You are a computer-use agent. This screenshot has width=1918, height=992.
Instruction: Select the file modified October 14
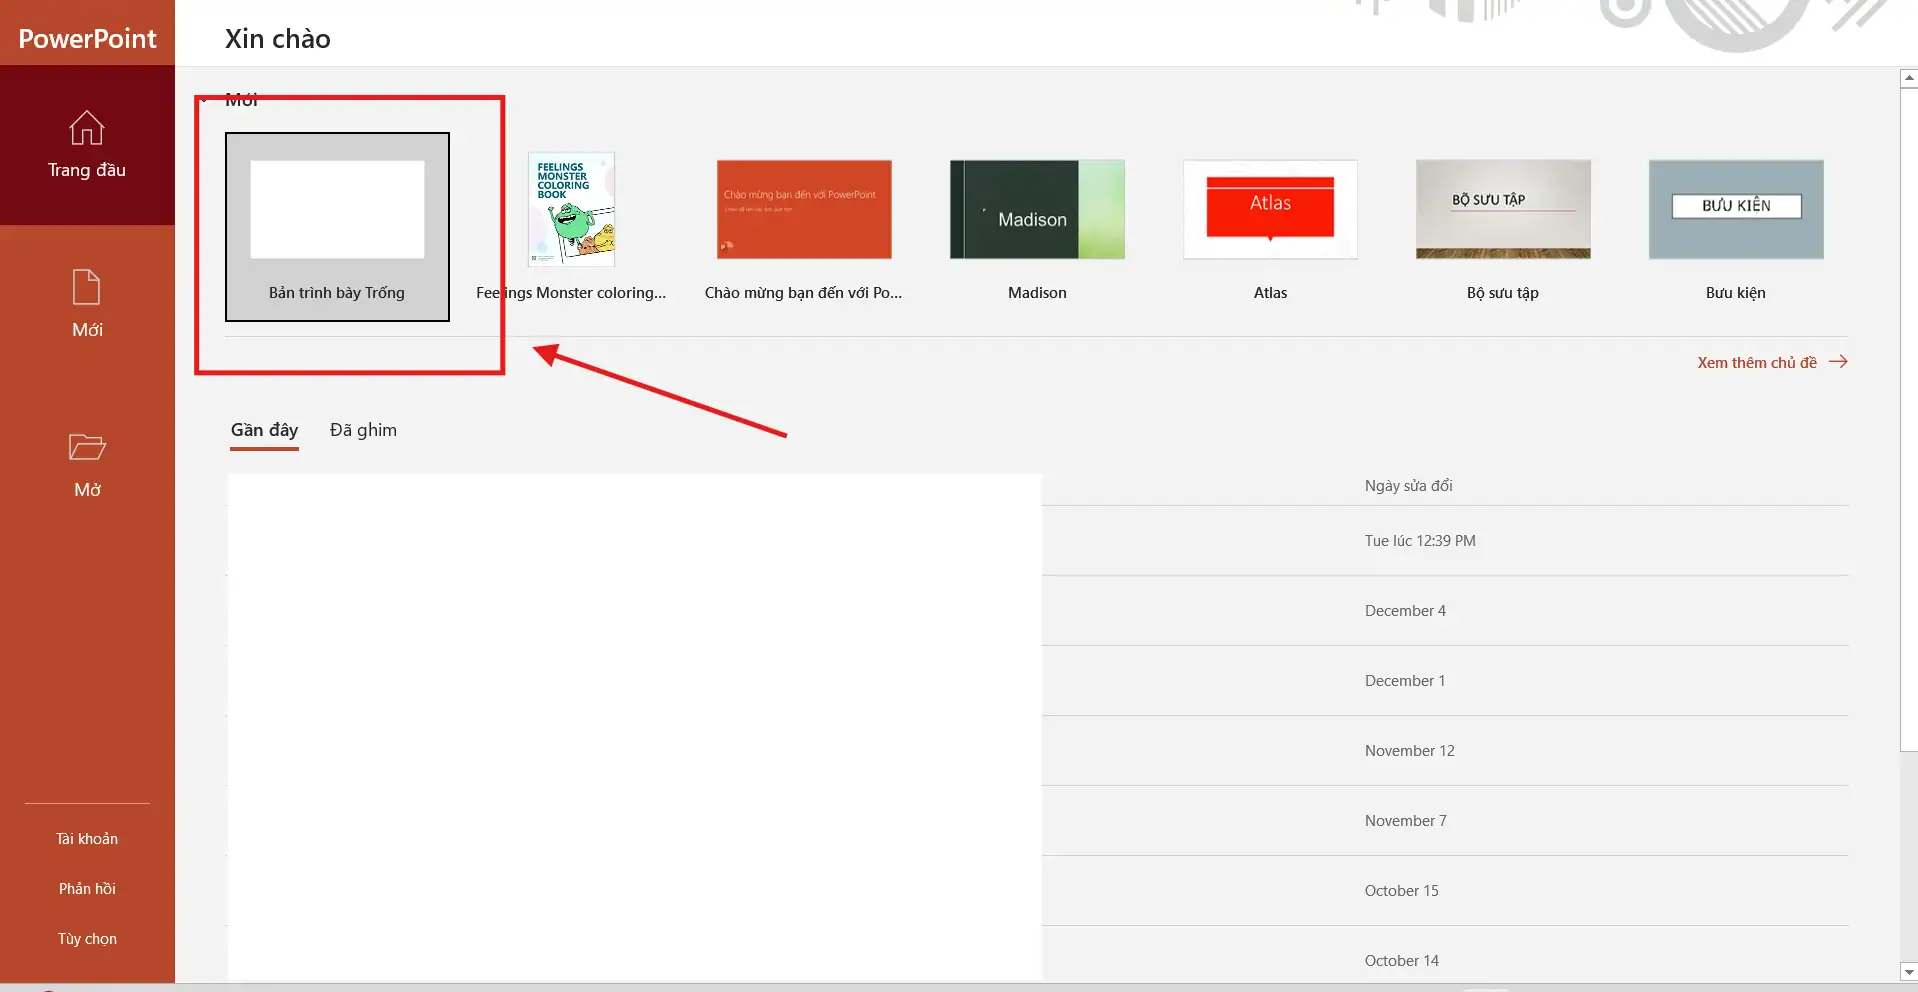1038,955
